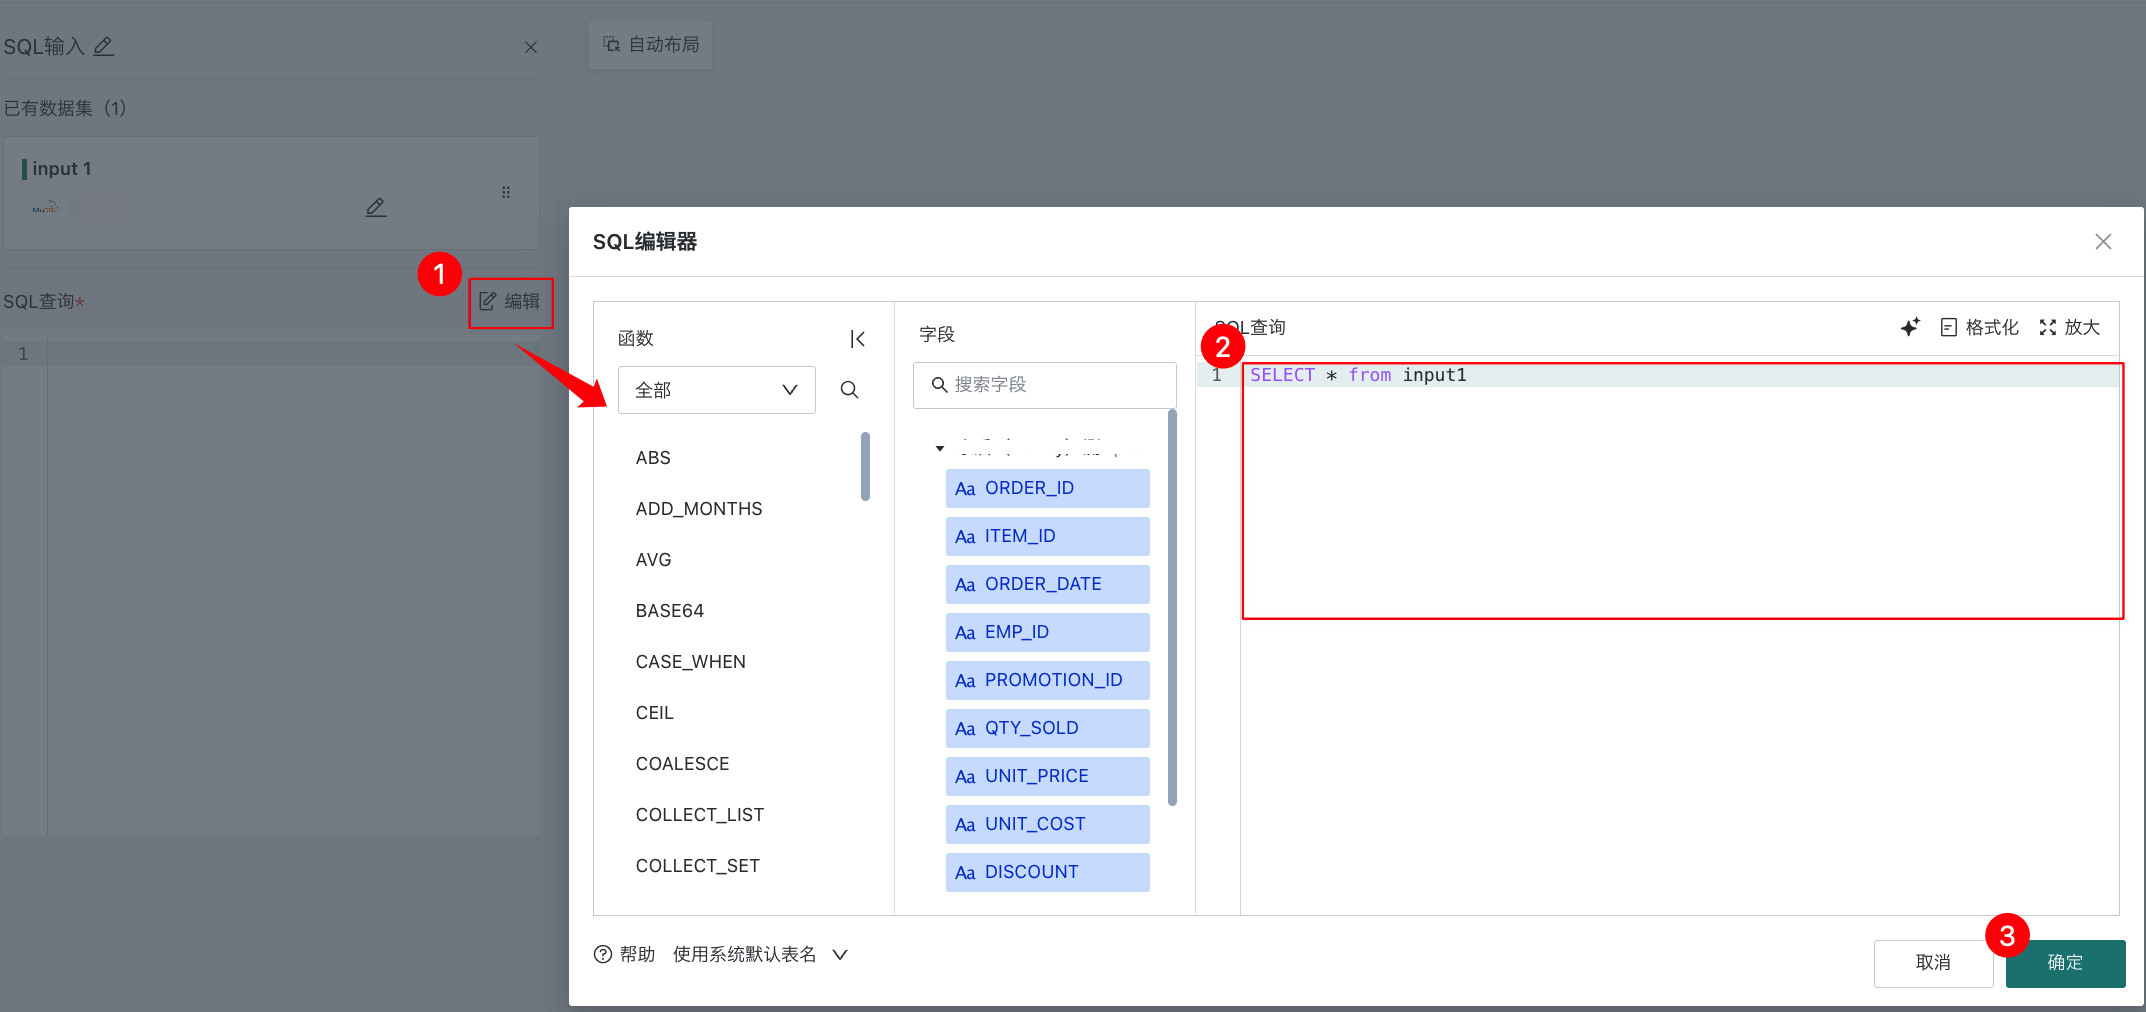Screen dimensions: 2146x1012
Task: Collapse the field list tree triangle
Action: click(940, 448)
